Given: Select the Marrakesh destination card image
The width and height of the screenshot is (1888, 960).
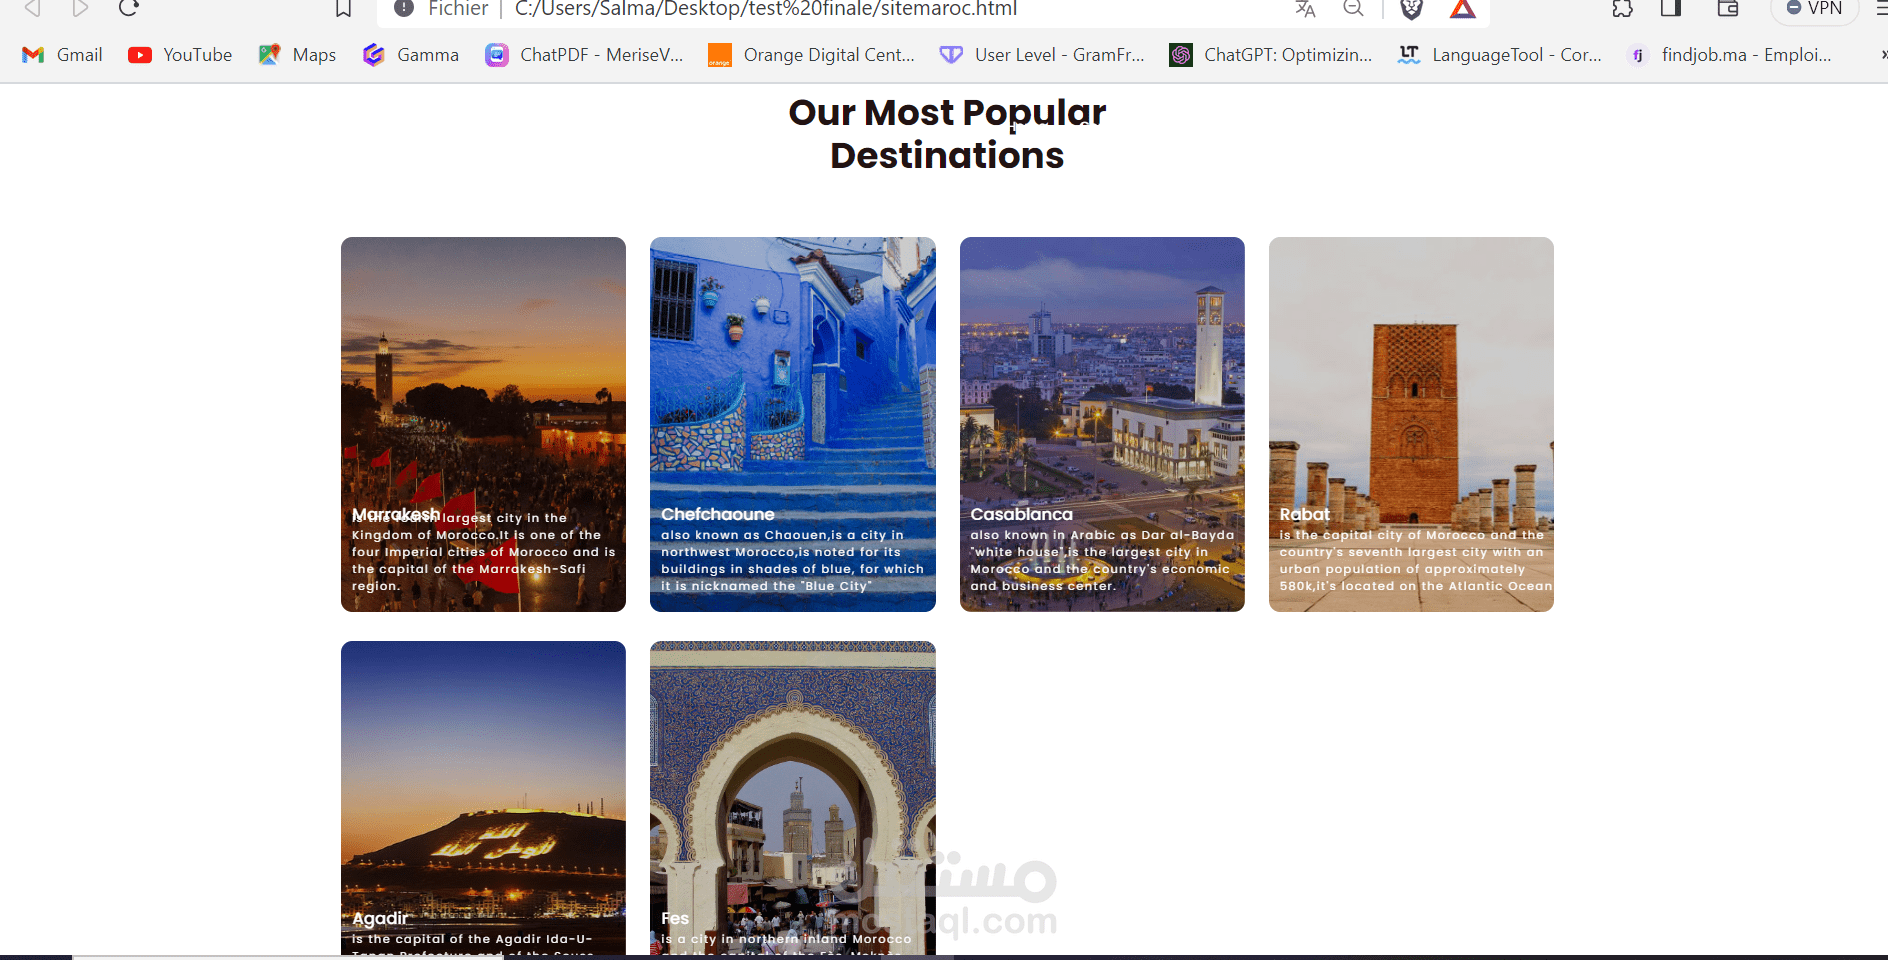Looking at the screenshot, I should 483,424.
